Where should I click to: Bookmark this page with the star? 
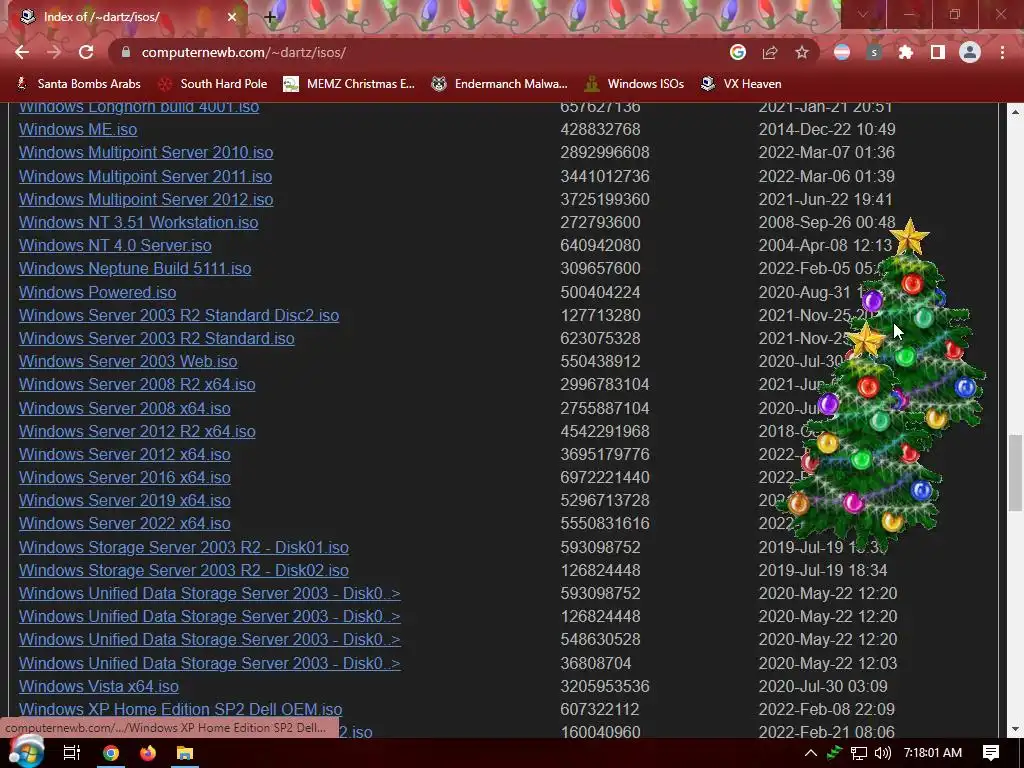[802, 52]
